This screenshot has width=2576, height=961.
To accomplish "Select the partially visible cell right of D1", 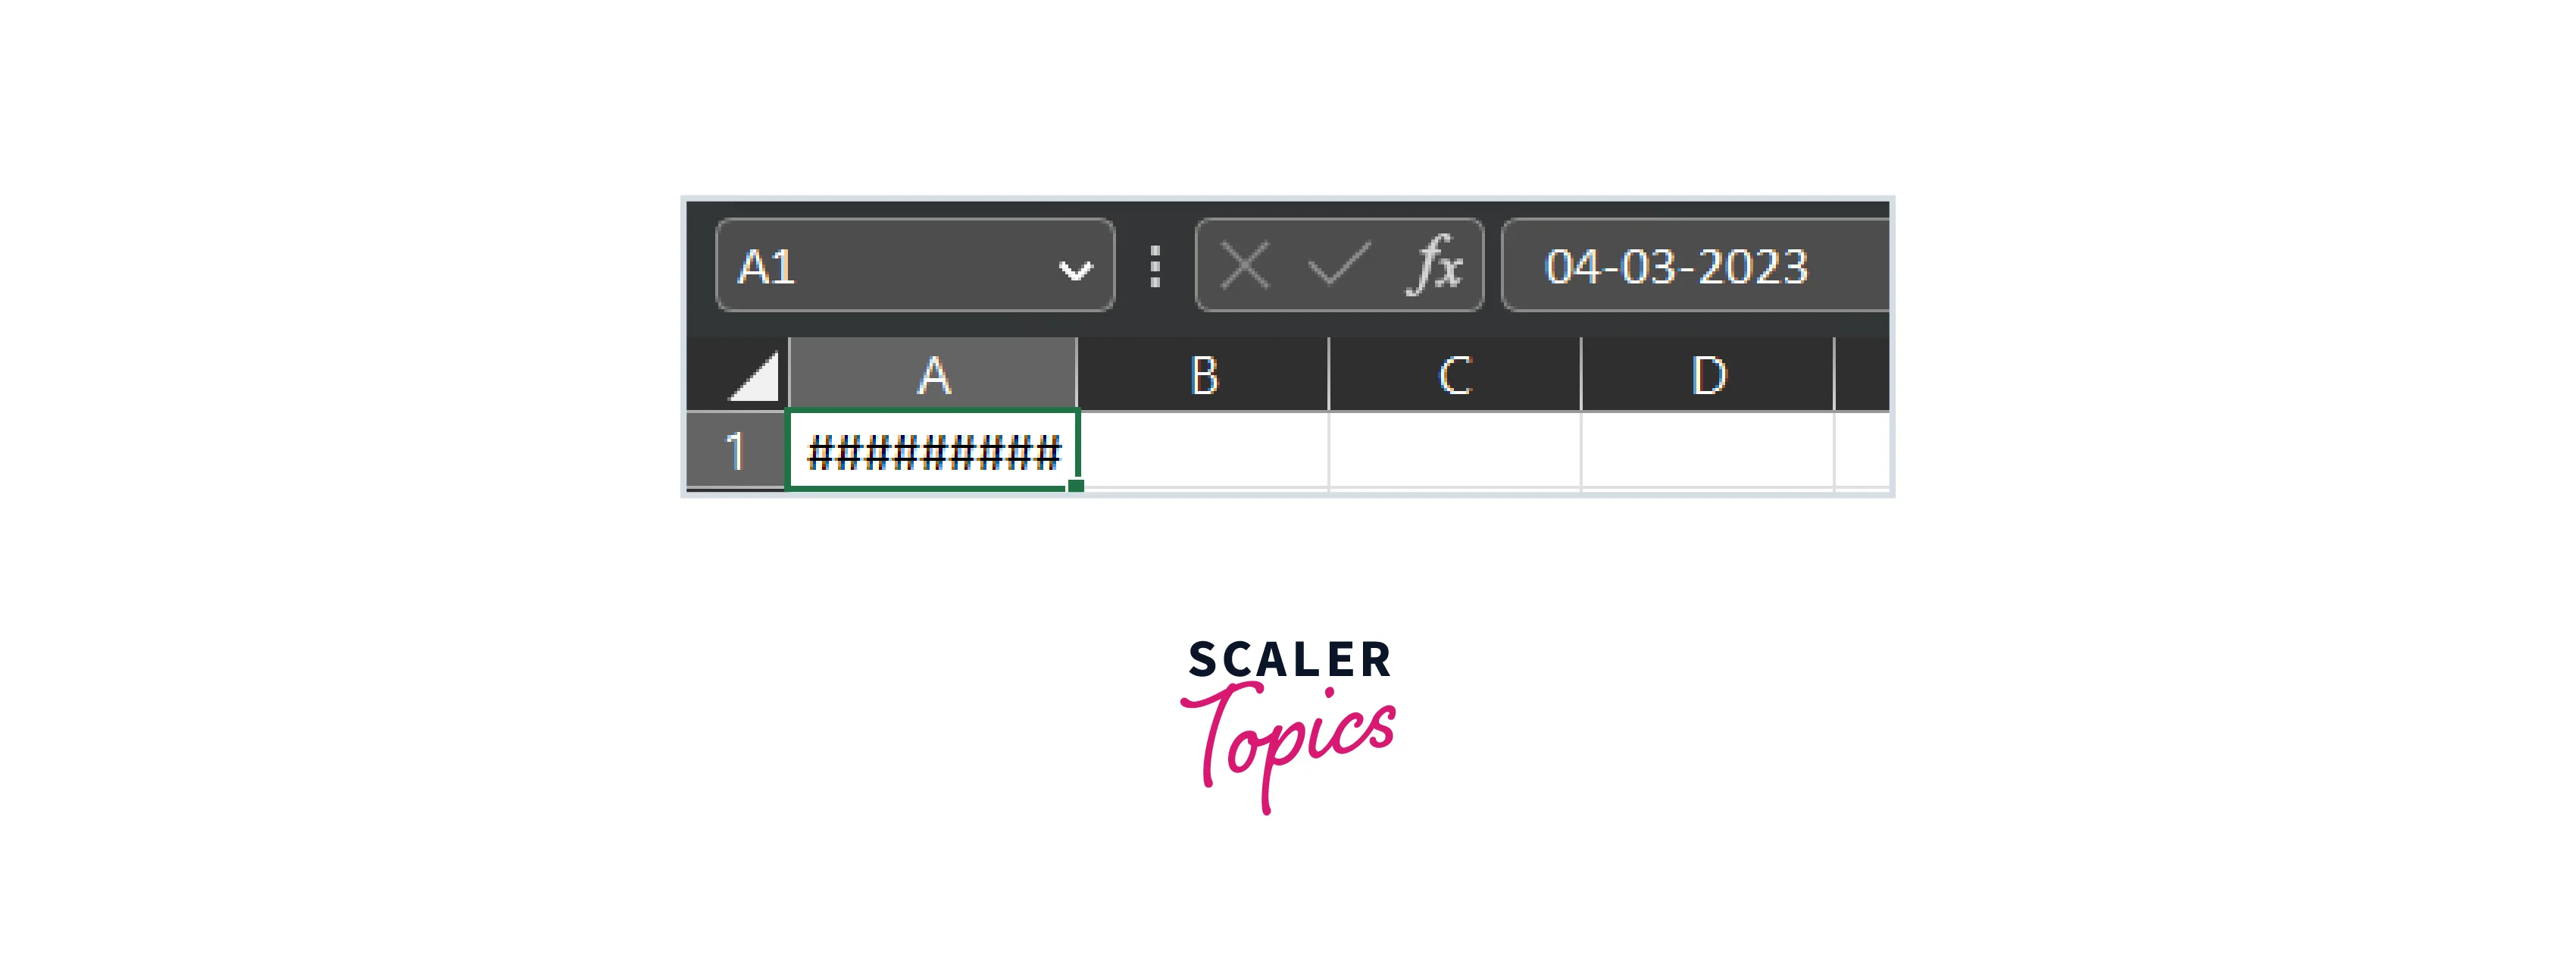I will tap(1862, 451).
